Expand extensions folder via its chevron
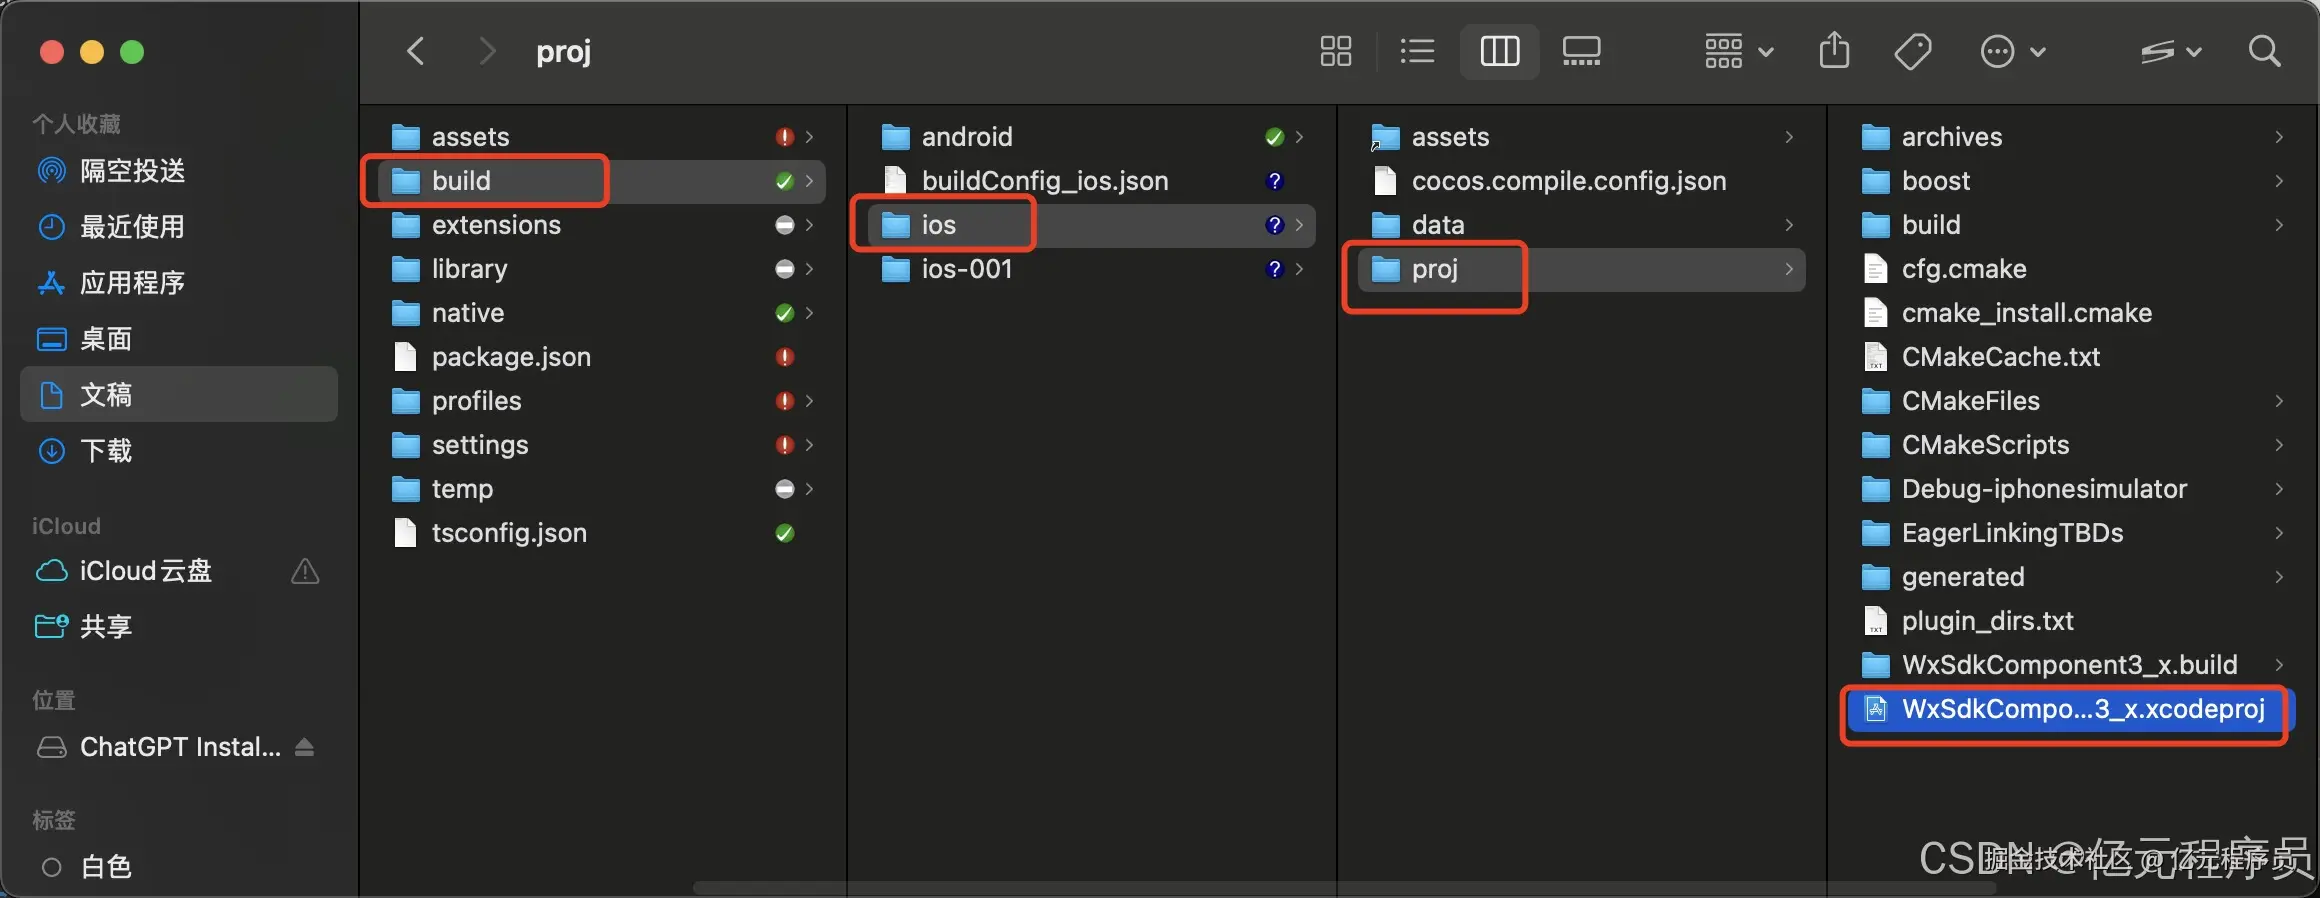 tap(809, 225)
